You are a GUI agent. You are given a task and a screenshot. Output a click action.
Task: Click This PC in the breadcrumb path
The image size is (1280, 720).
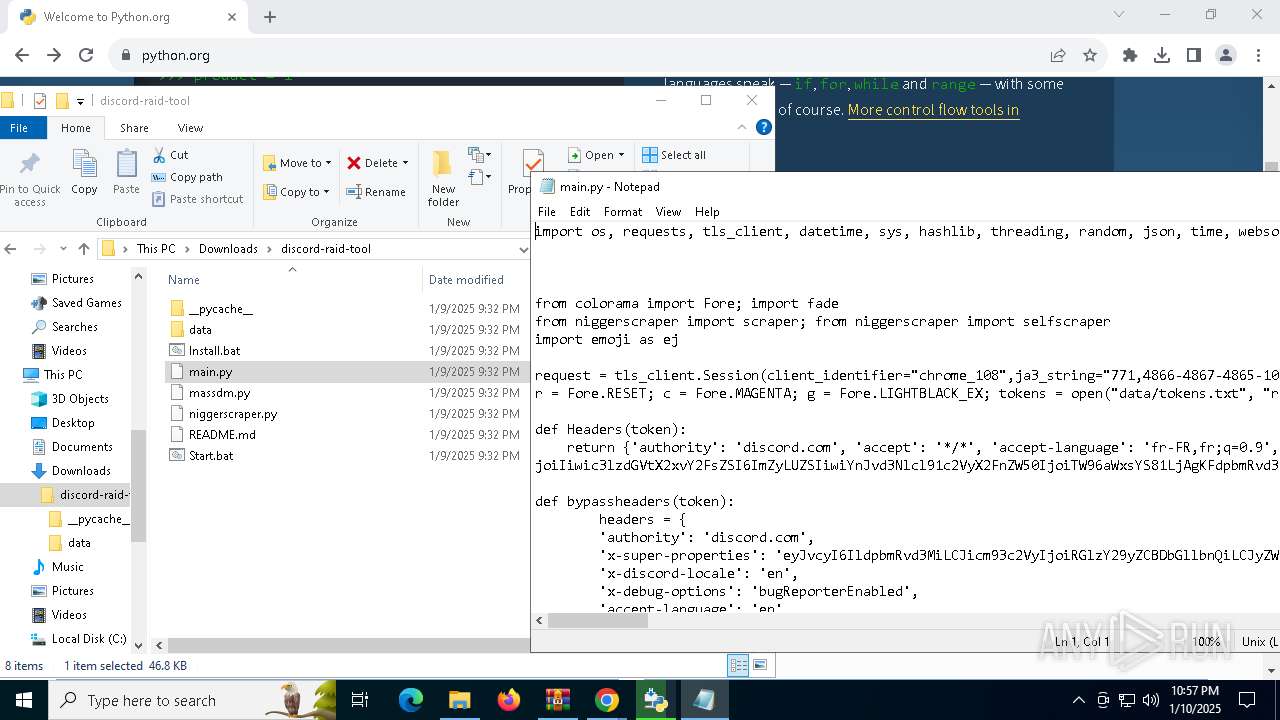click(x=156, y=249)
